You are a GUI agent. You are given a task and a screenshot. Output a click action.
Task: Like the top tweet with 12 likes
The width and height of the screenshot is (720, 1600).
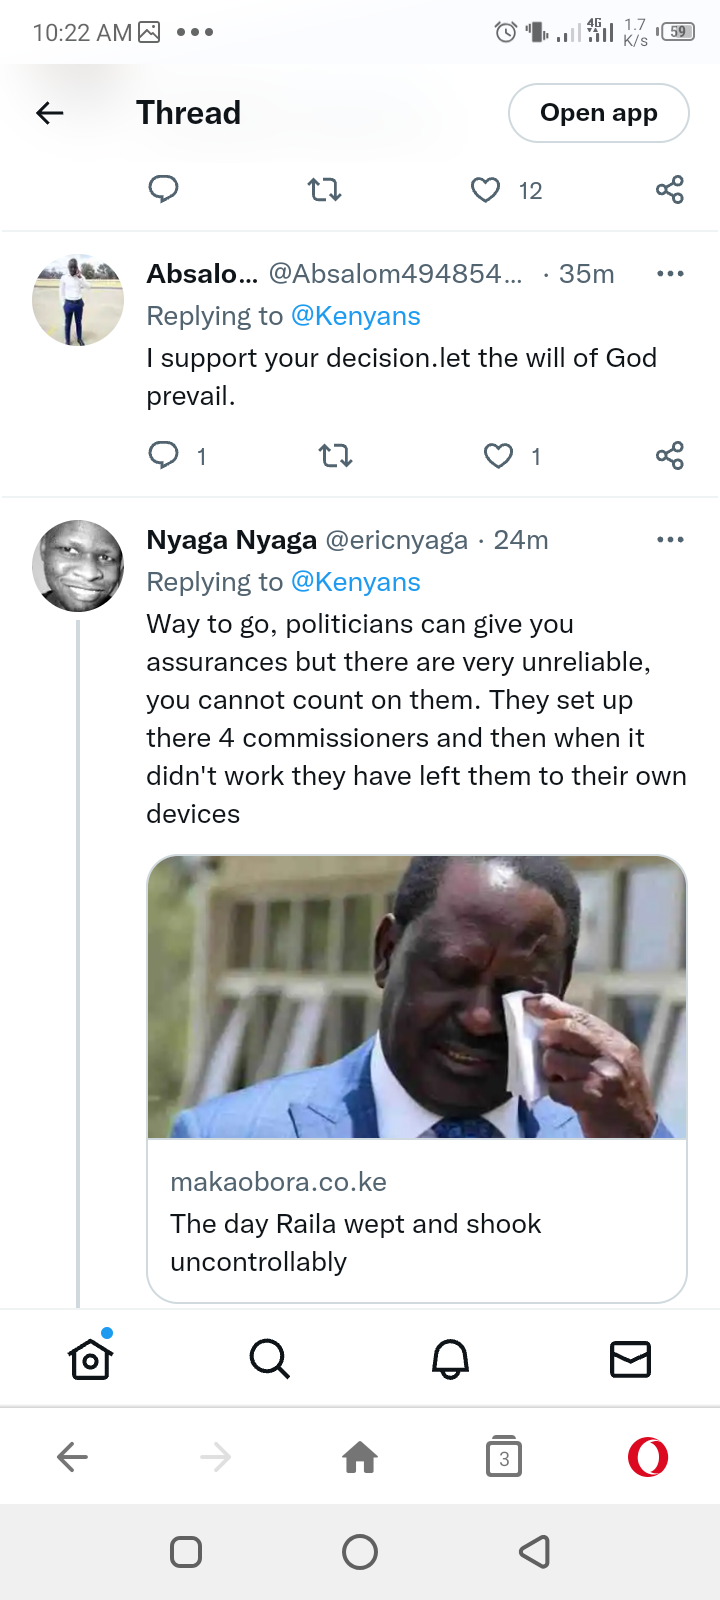coord(485,190)
